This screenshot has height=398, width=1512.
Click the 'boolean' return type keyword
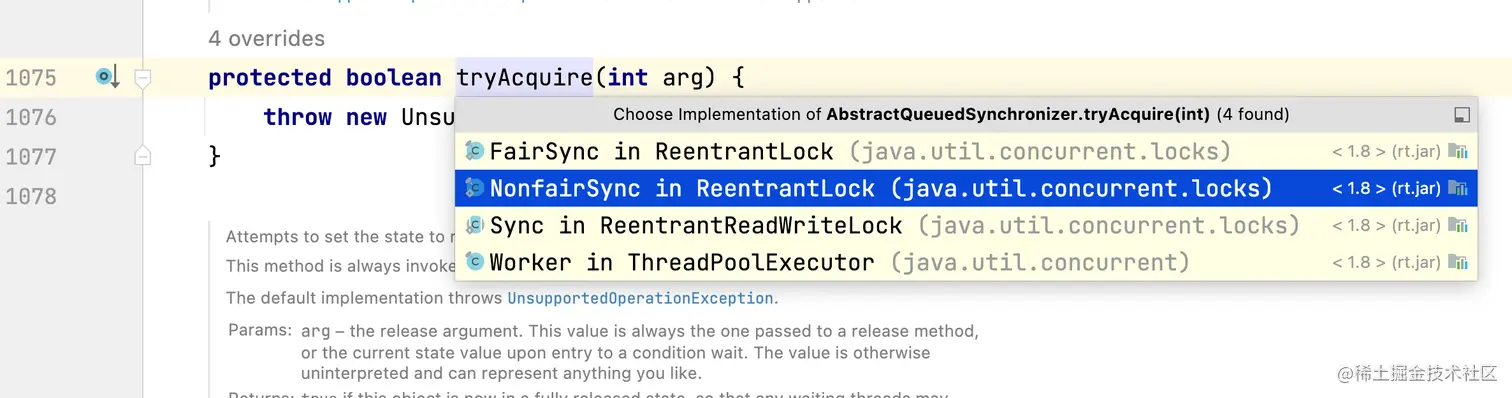click(394, 77)
